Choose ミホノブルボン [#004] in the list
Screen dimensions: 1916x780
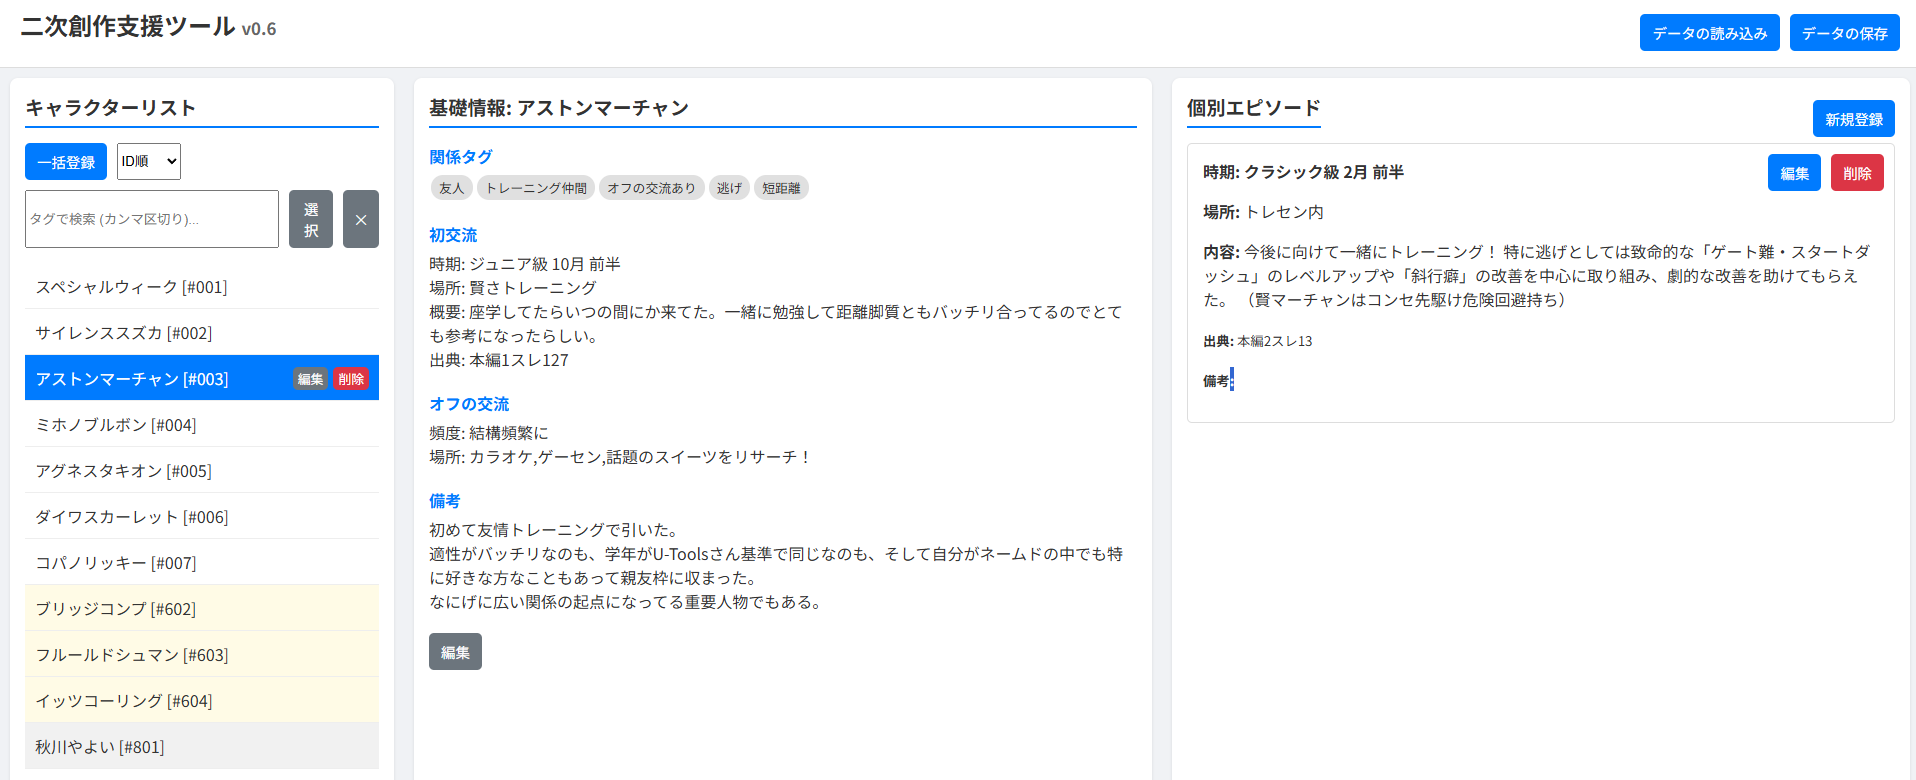(x=116, y=425)
